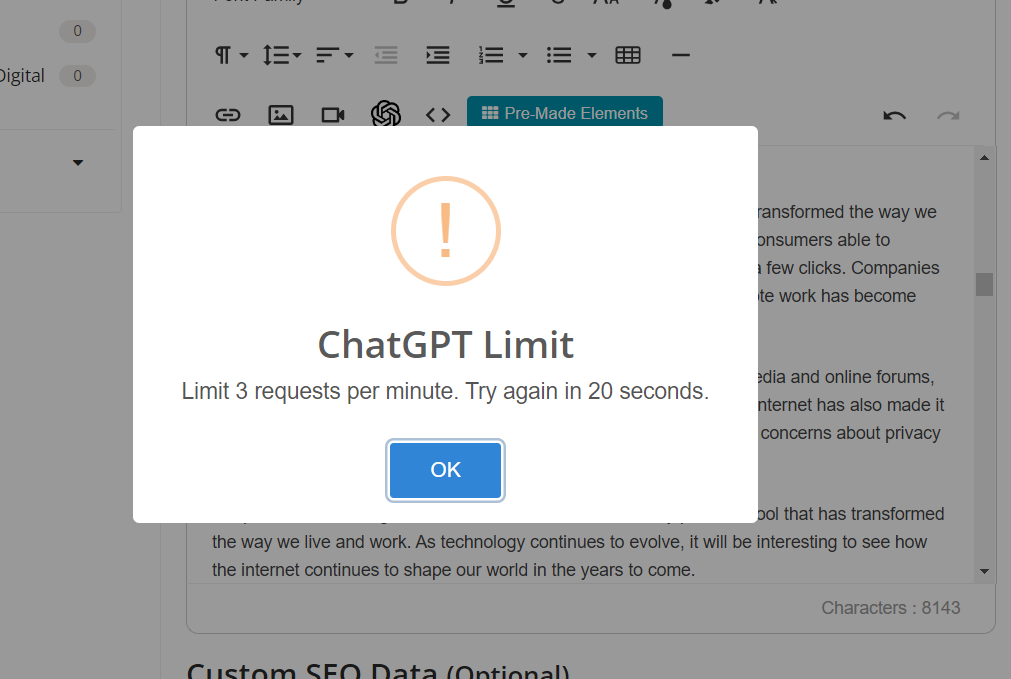Click the insert link icon

[x=228, y=115]
